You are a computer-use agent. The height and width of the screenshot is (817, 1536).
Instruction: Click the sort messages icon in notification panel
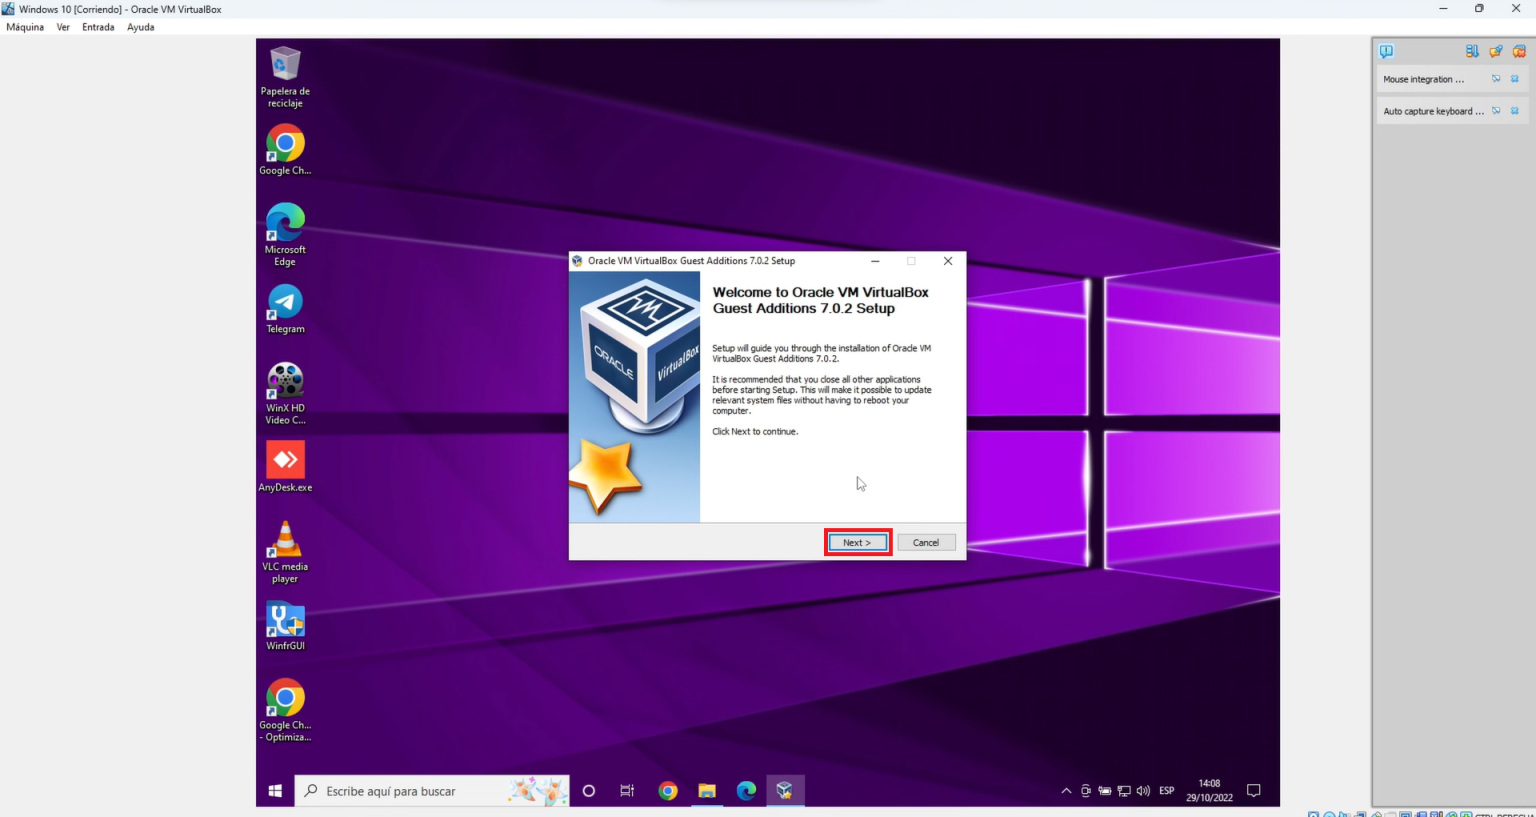(1471, 51)
